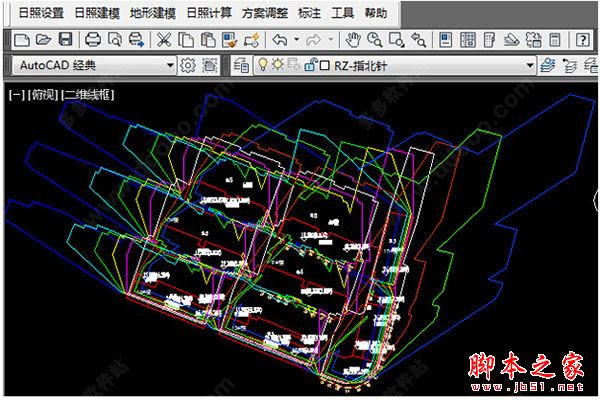Click the Undo arrow
The image size is (600, 403).
tap(280, 40)
